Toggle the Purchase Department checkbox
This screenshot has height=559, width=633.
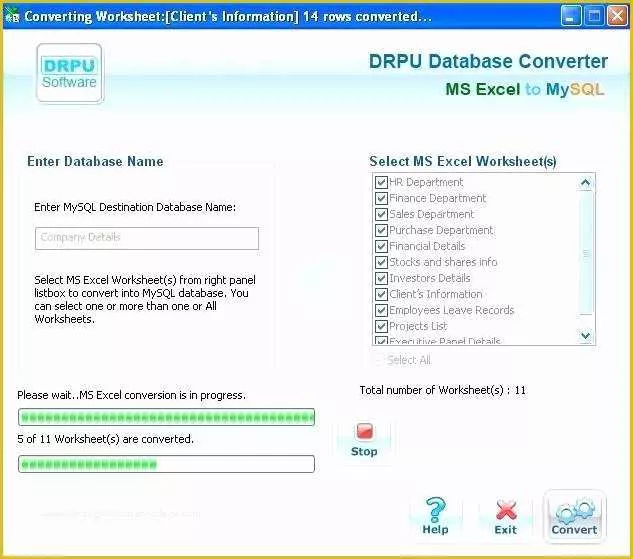381,230
